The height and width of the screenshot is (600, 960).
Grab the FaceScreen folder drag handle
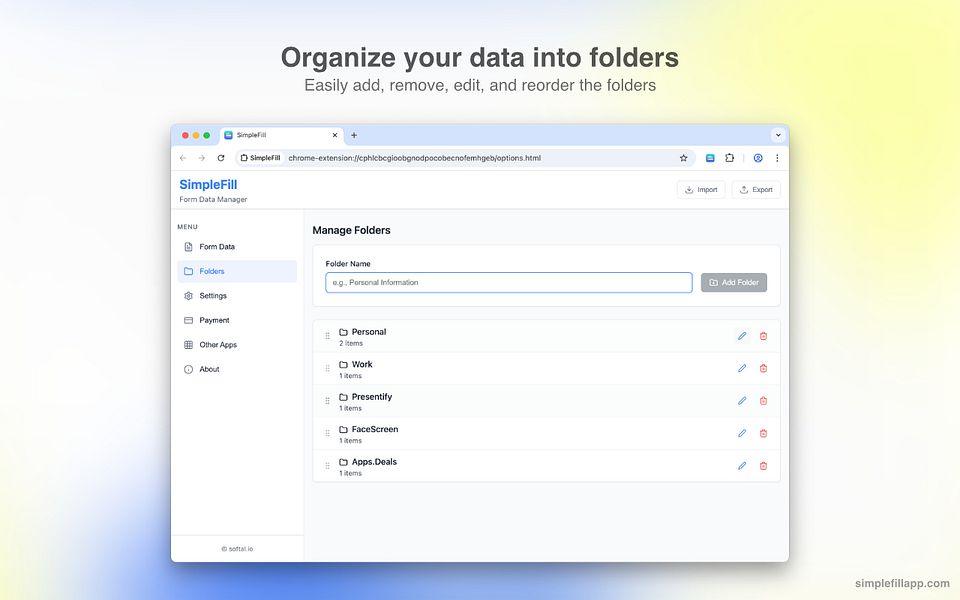327,433
